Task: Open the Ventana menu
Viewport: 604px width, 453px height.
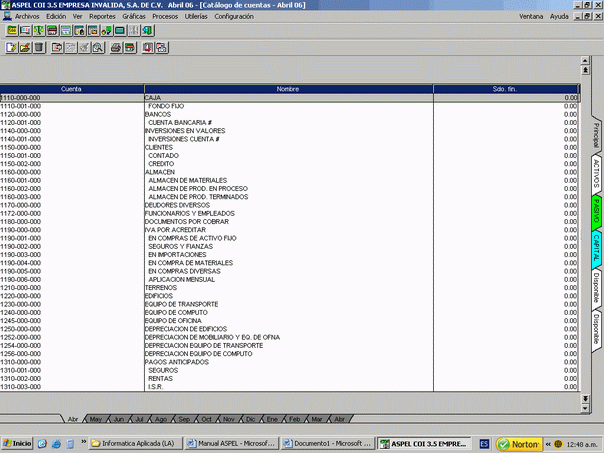Action: pos(531,16)
